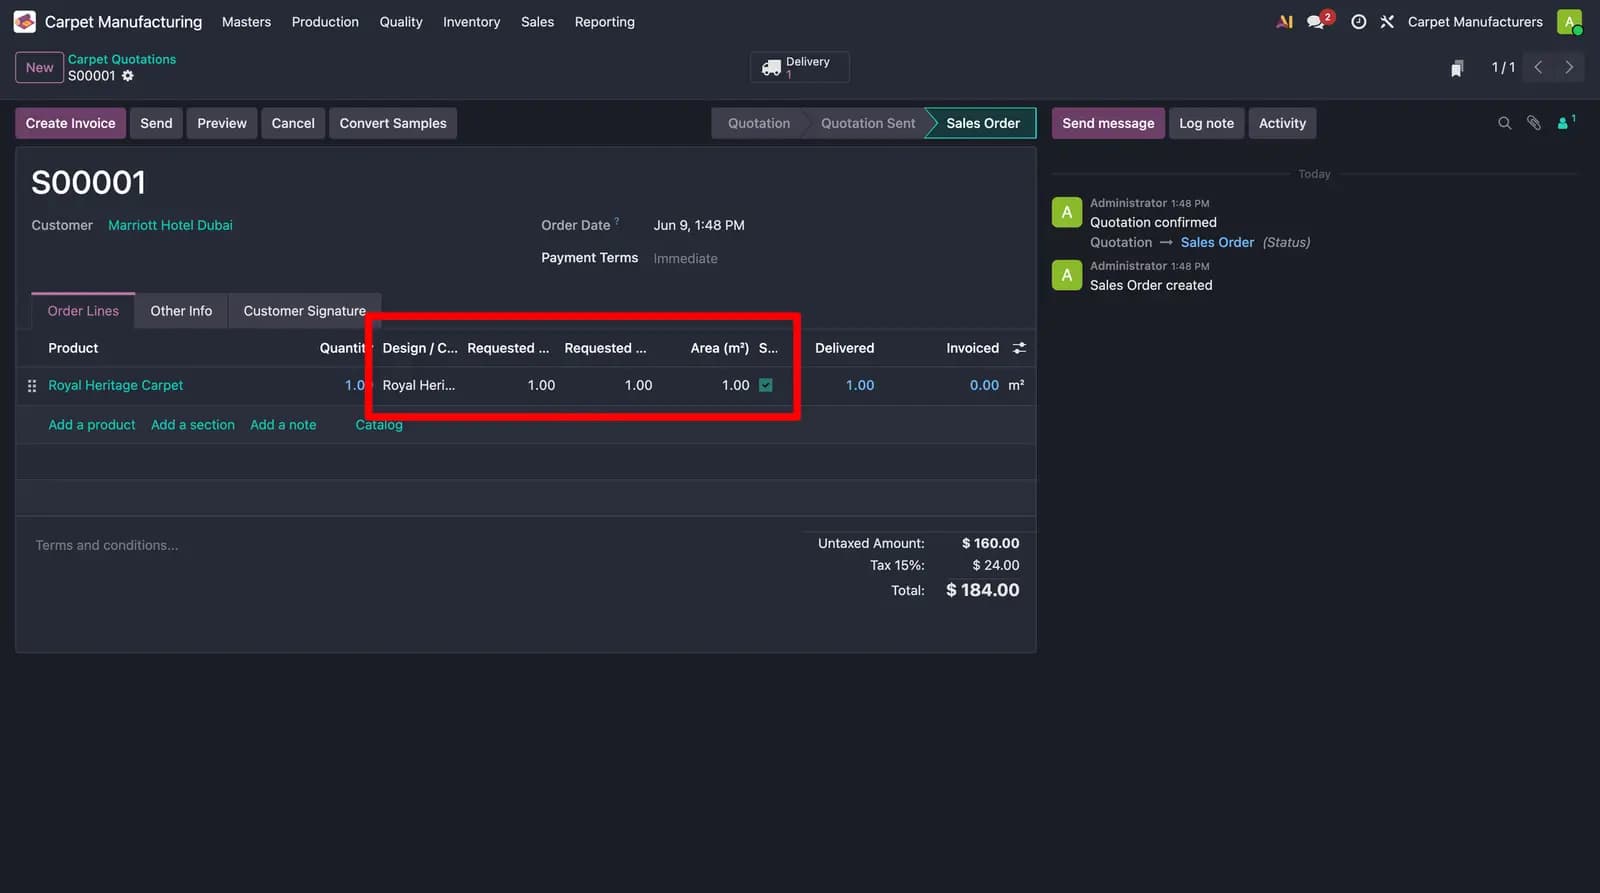The width and height of the screenshot is (1600, 893).
Task: Select the Order Lines tab
Action: coord(83,311)
